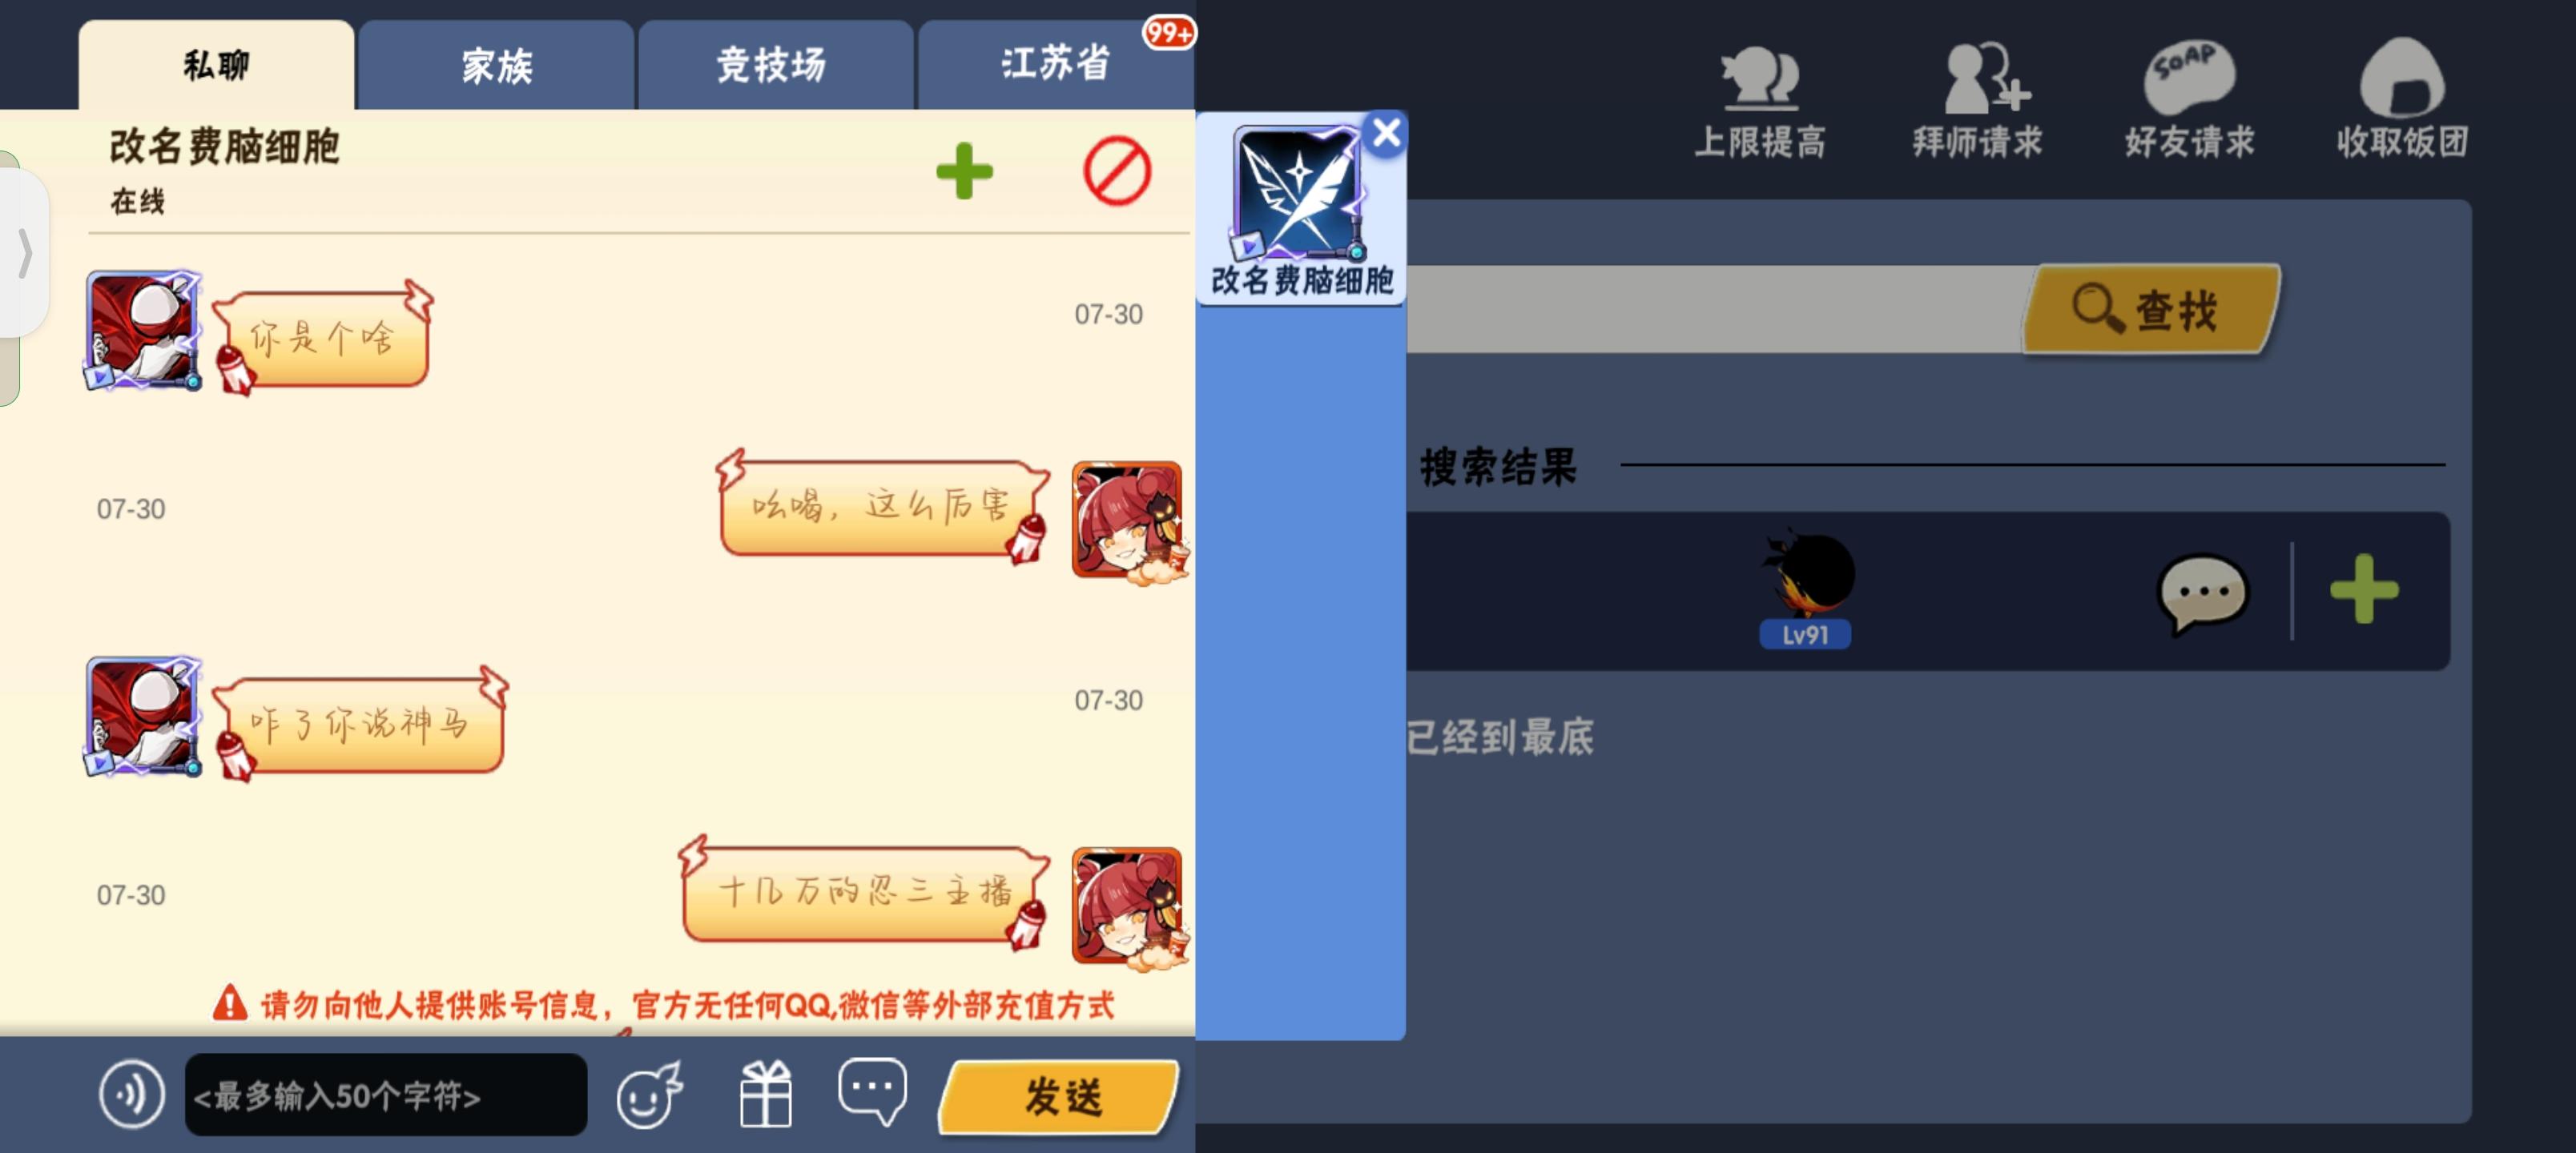Focus the chat message input field
The height and width of the screenshot is (1153, 2576).
pyautogui.click(x=386, y=1094)
